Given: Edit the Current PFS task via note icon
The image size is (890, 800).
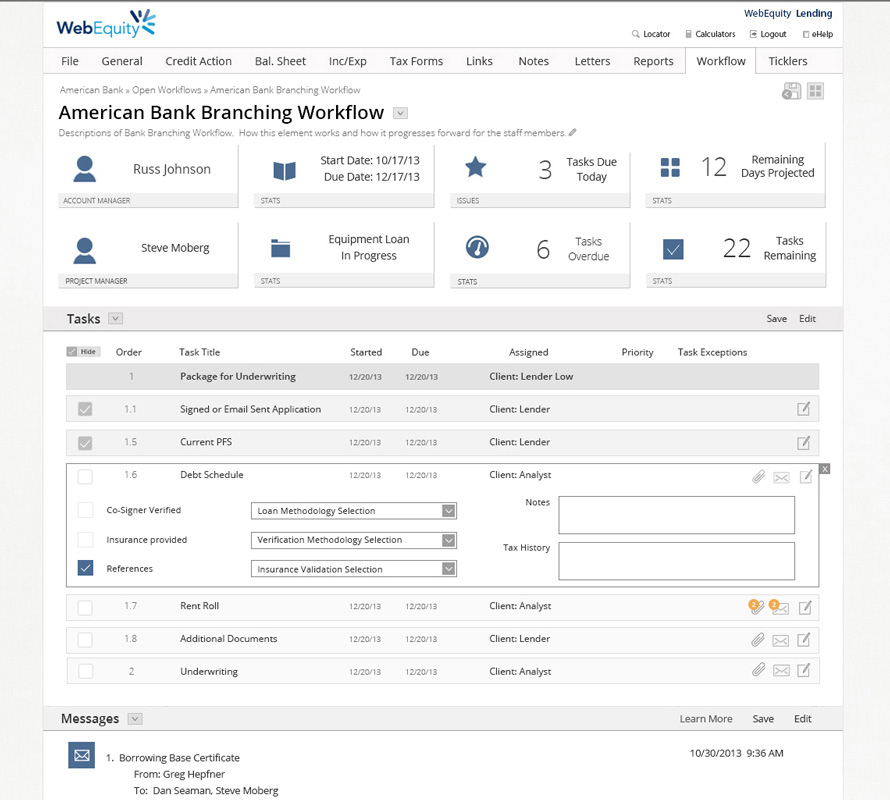Looking at the screenshot, I should click(x=804, y=443).
